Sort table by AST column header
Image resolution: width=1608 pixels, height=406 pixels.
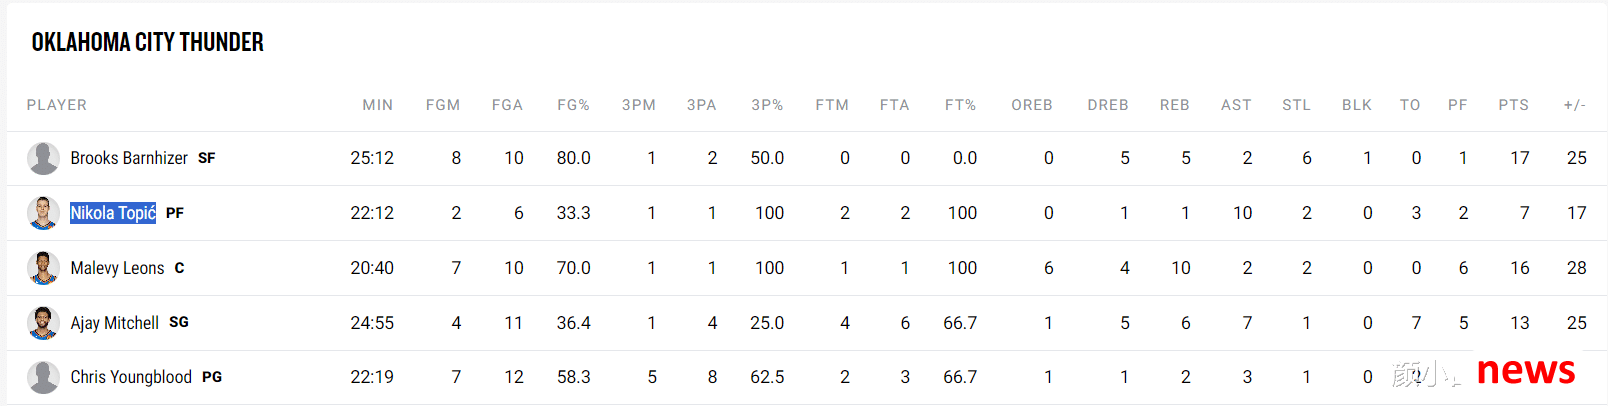1236,105
